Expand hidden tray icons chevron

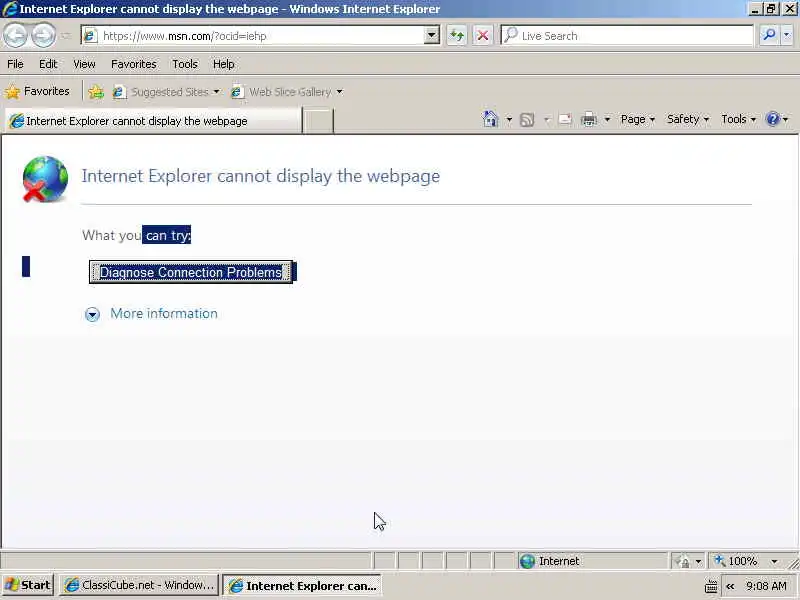coord(730,586)
